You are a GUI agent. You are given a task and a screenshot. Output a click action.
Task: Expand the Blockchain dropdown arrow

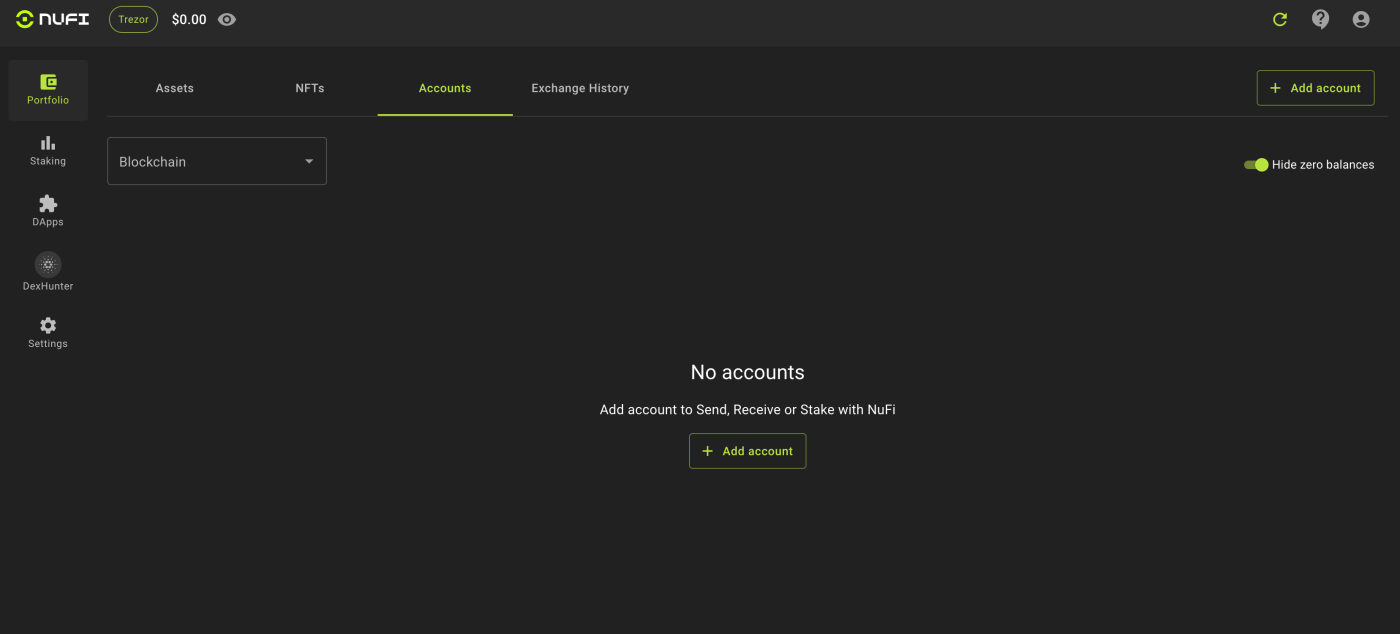[309, 161]
